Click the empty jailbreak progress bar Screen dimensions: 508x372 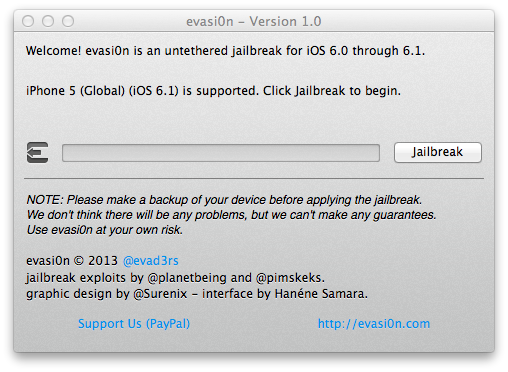tap(221, 153)
